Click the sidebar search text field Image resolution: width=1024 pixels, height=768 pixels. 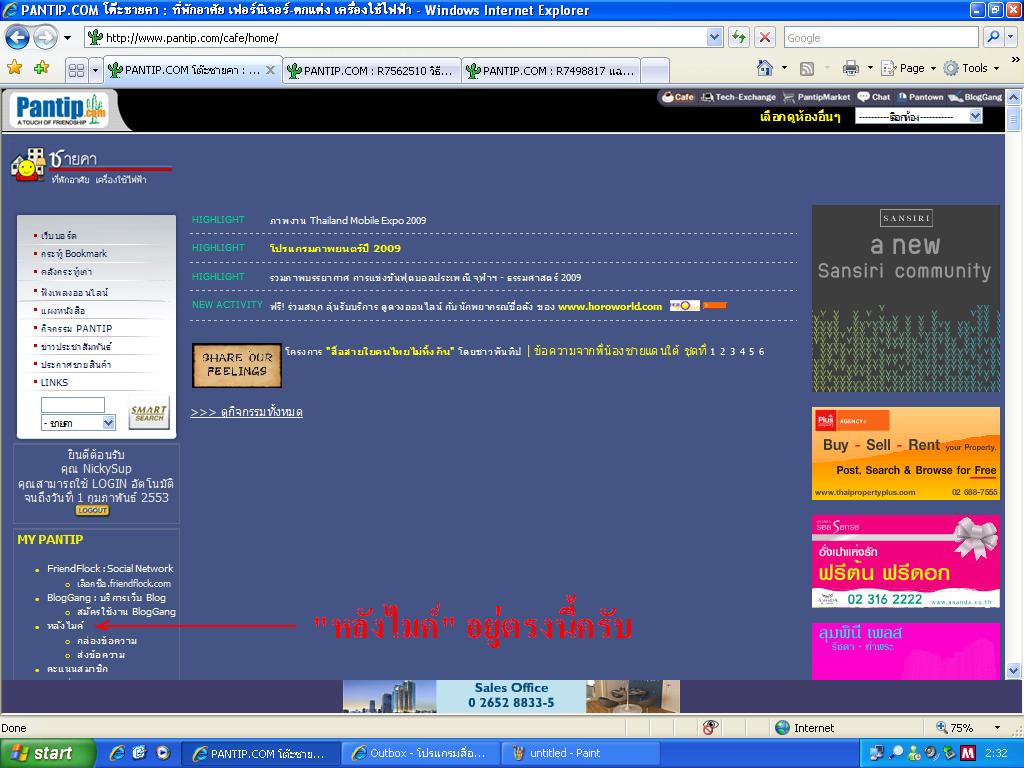coord(72,404)
